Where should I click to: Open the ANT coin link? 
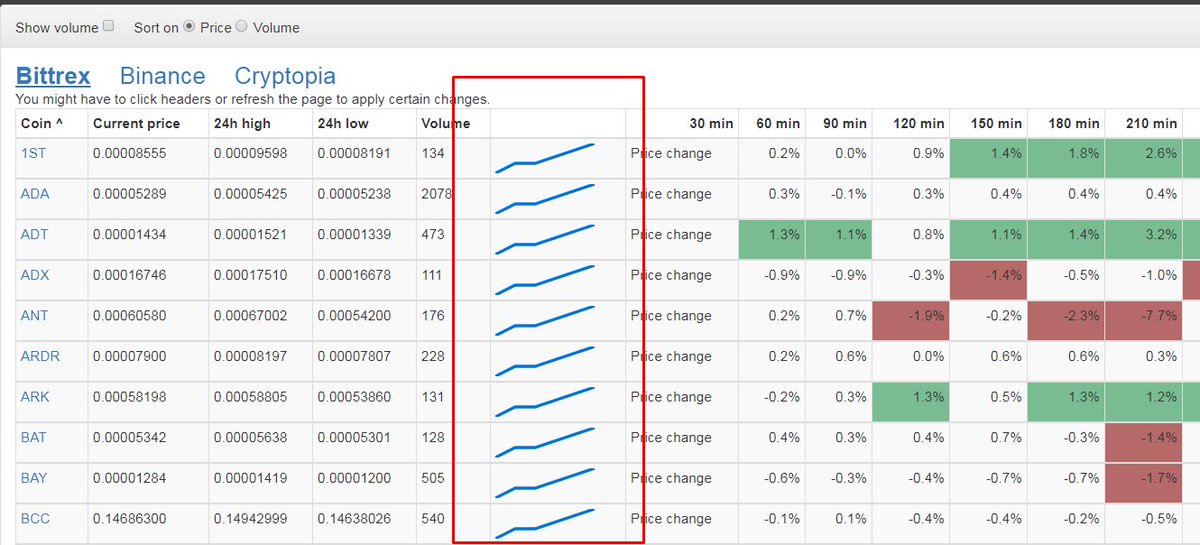coord(35,316)
